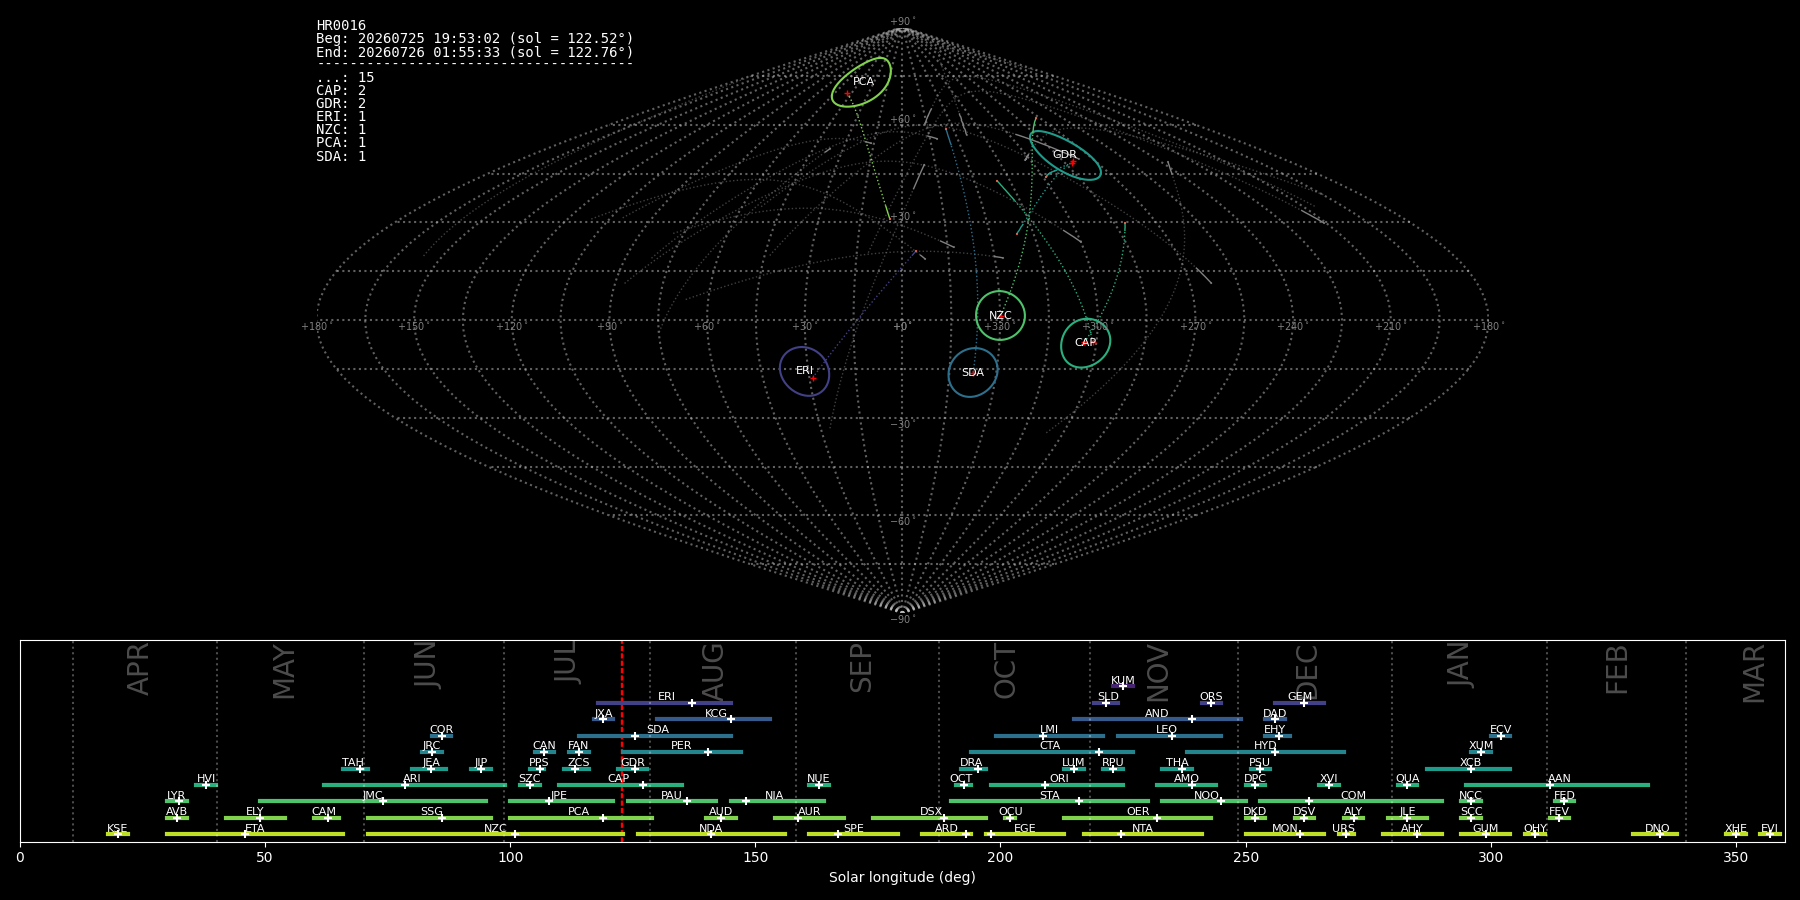This screenshot has height=900, width=1800.
Task: Select the COM shower bar
Action: pos(1351,801)
